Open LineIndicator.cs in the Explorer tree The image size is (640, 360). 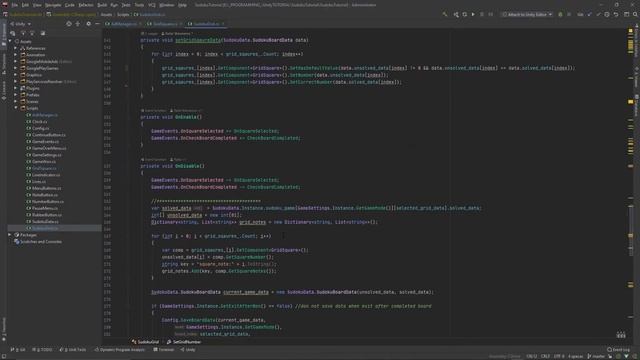click(46, 175)
